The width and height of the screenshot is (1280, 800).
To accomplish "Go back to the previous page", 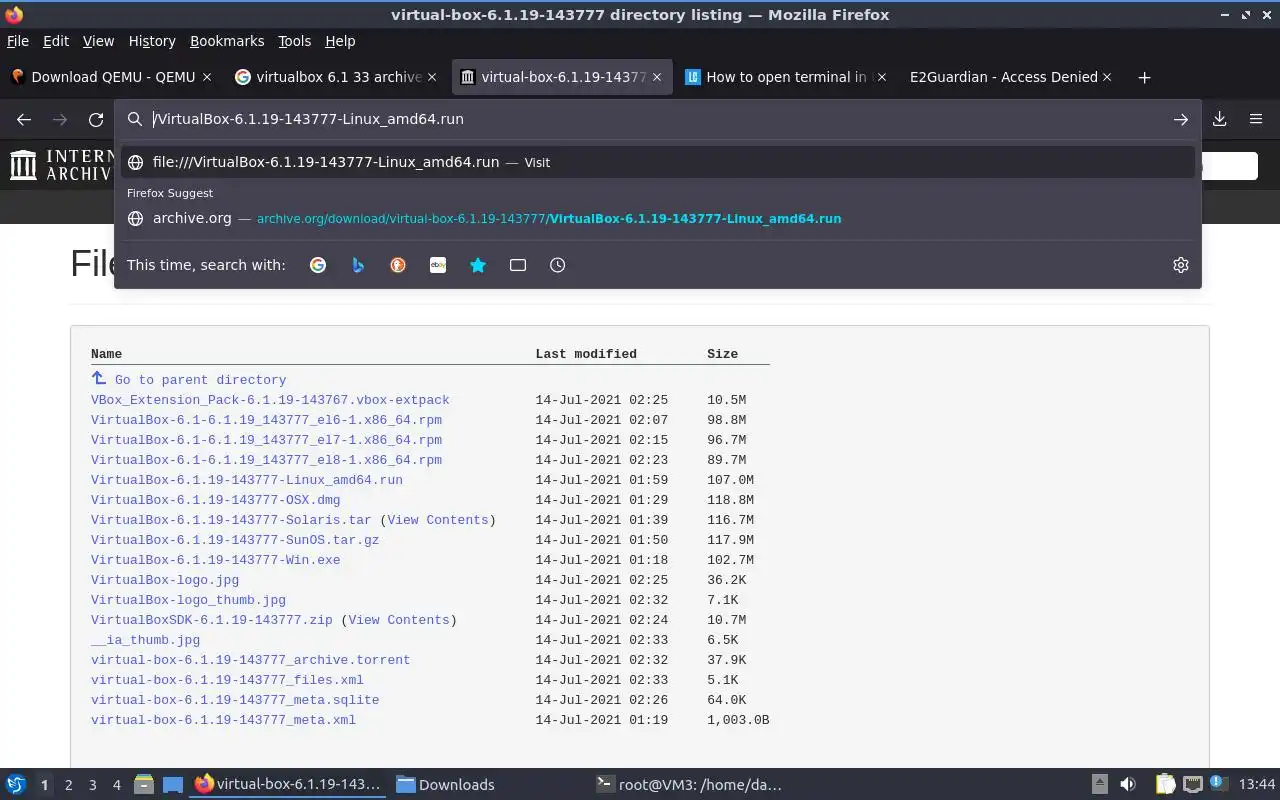I will [24, 119].
